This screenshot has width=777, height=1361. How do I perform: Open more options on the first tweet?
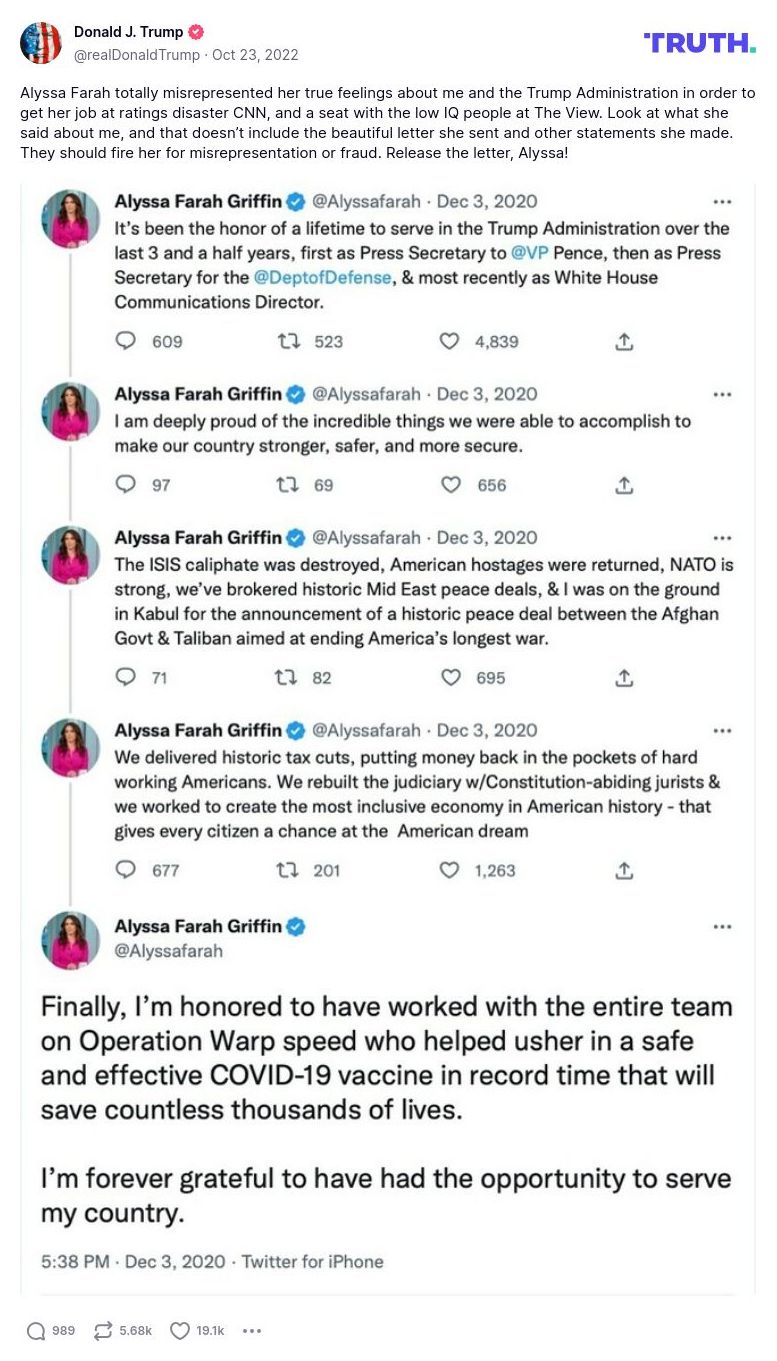pos(722,201)
